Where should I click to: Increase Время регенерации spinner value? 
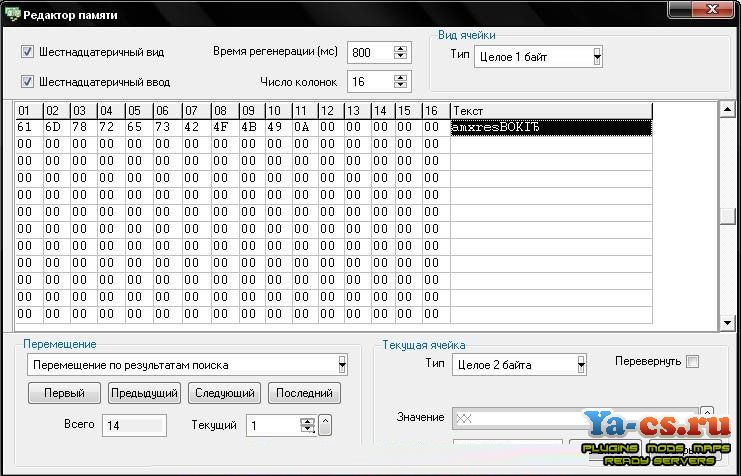(x=400, y=48)
